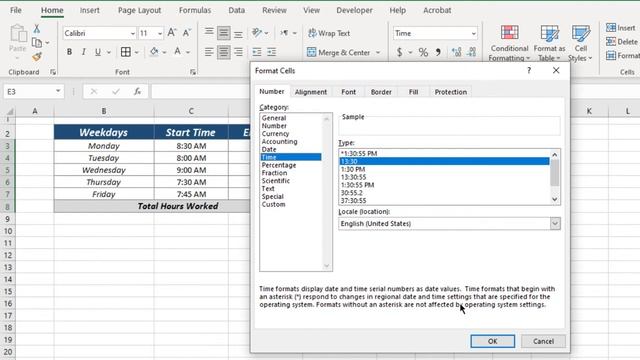Select cell with Monday

(104, 146)
